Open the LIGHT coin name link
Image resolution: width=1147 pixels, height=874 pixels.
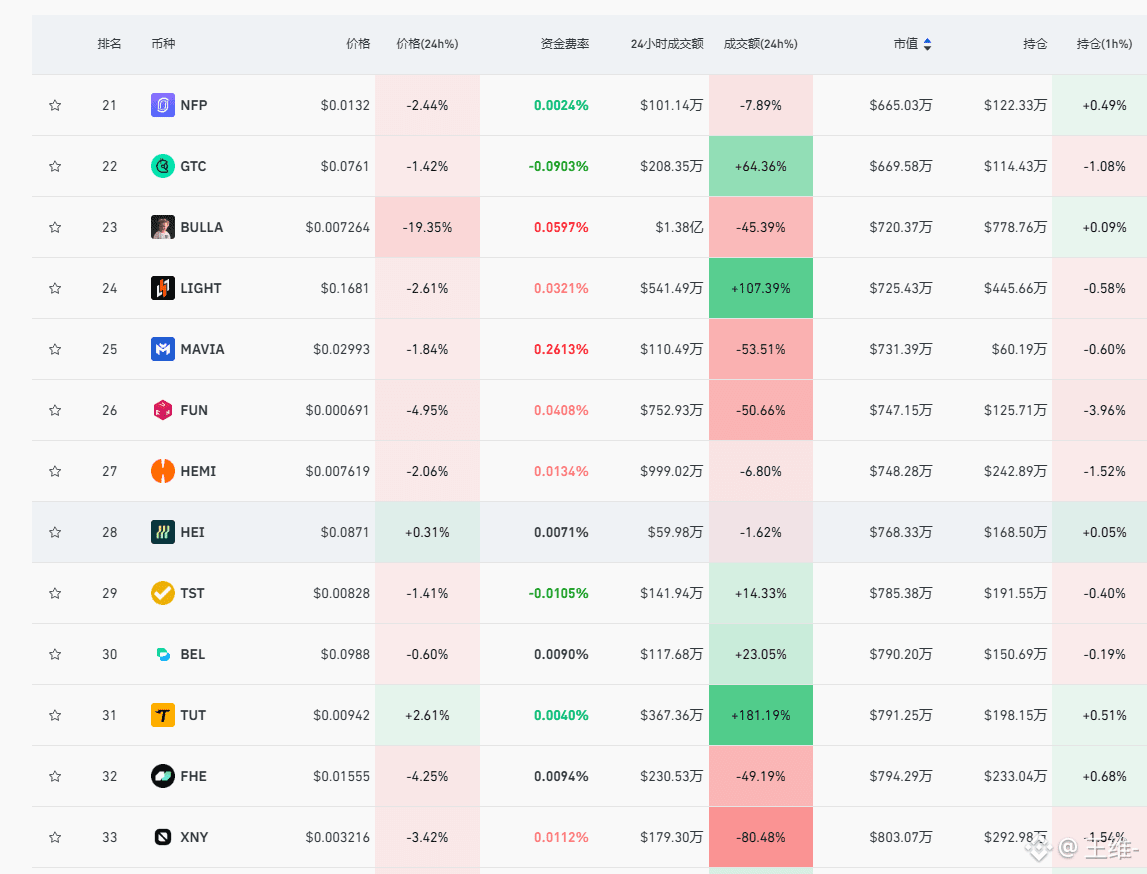click(x=201, y=288)
